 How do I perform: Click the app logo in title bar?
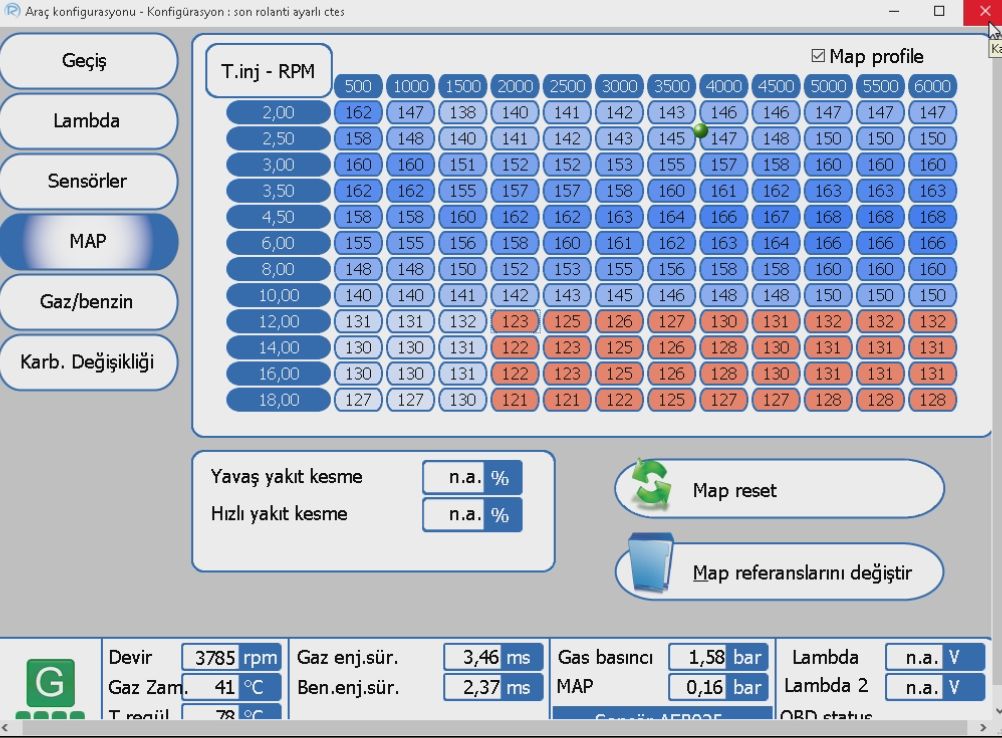pyautogui.click(x=11, y=10)
